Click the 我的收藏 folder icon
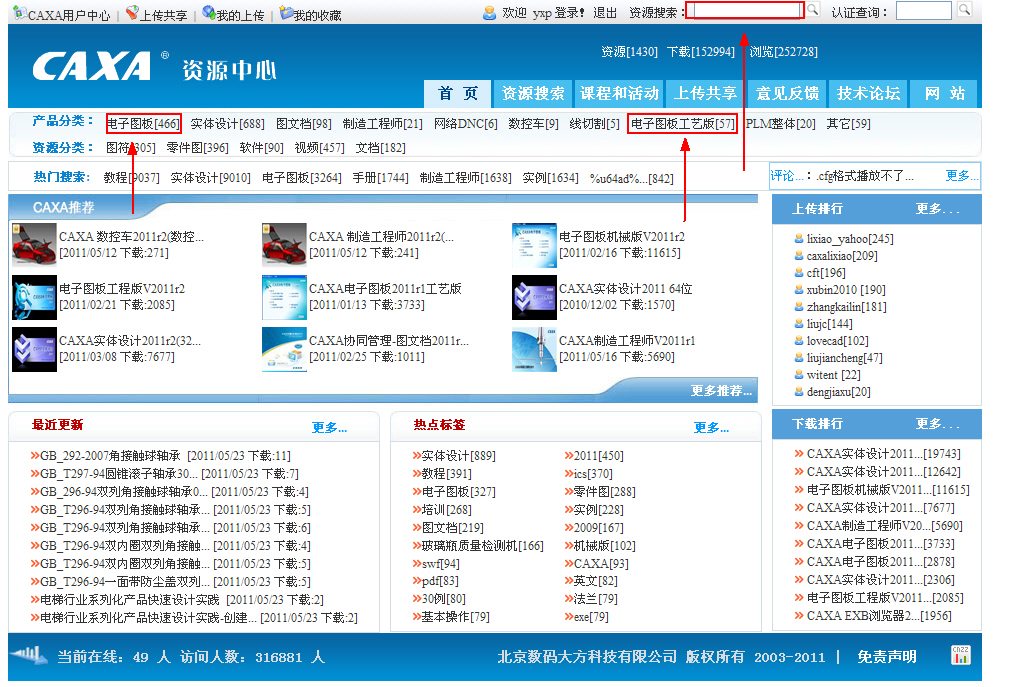Viewport: 1024px width, 687px height. pyautogui.click(x=286, y=14)
